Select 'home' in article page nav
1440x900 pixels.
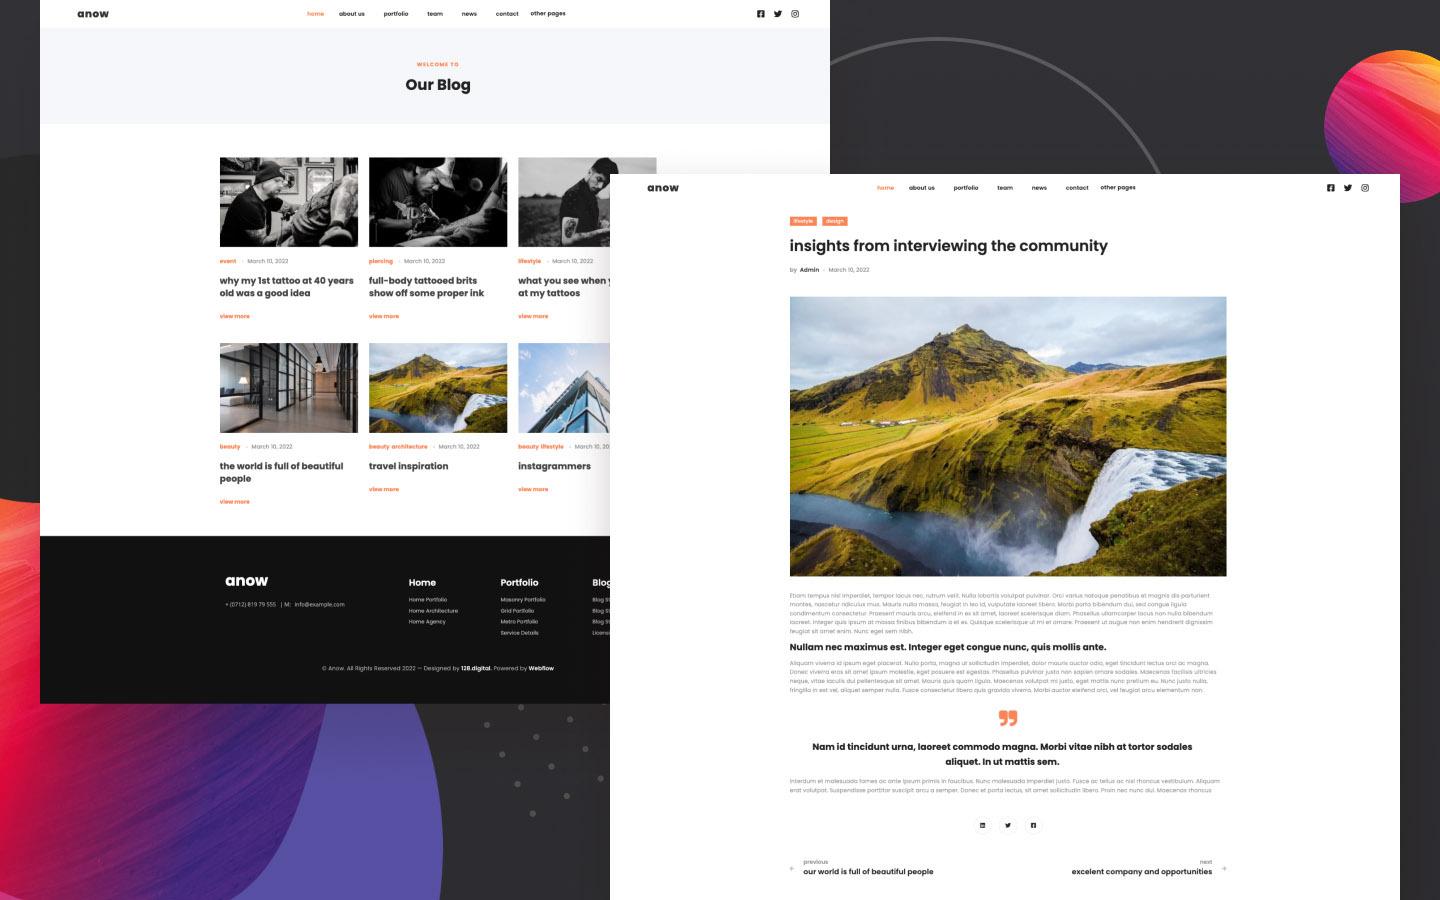click(886, 188)
